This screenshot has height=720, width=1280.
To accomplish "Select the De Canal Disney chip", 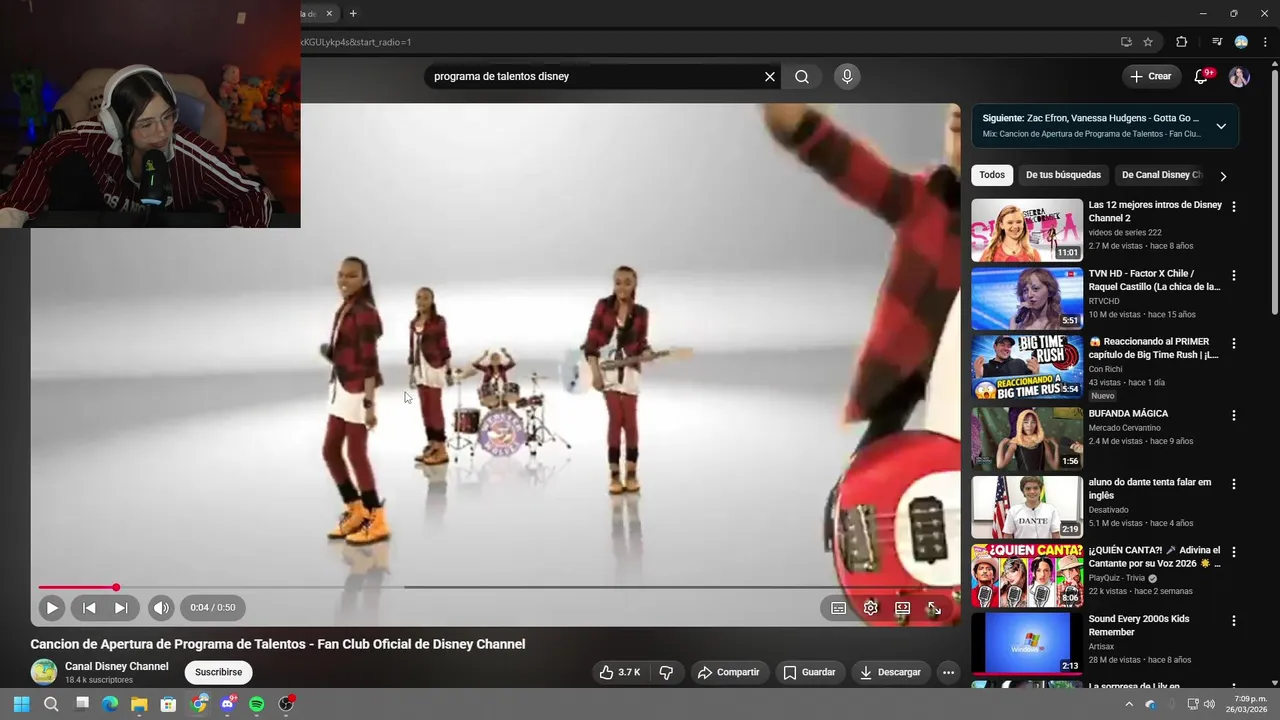I will (1159, 175).
